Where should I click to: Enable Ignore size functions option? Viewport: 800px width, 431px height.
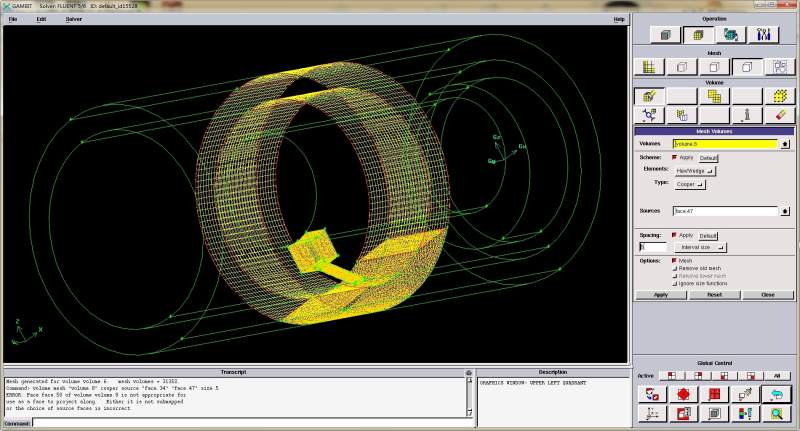coord(674,283)
